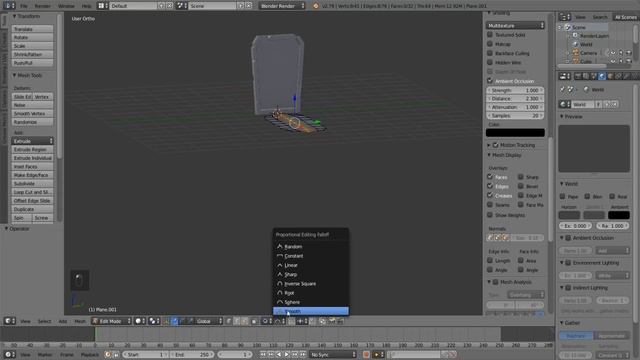The image size is (640, 360).
Task: Click the Smooth Vertex button
Action: tap(32, 113)
